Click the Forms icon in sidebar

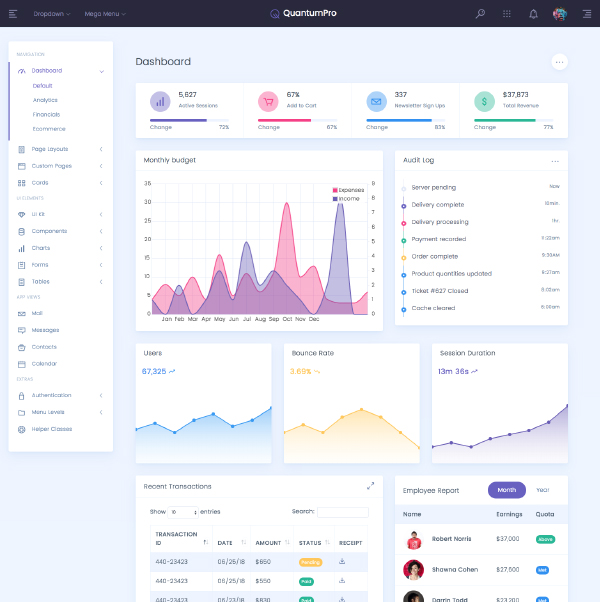(21, 265)
